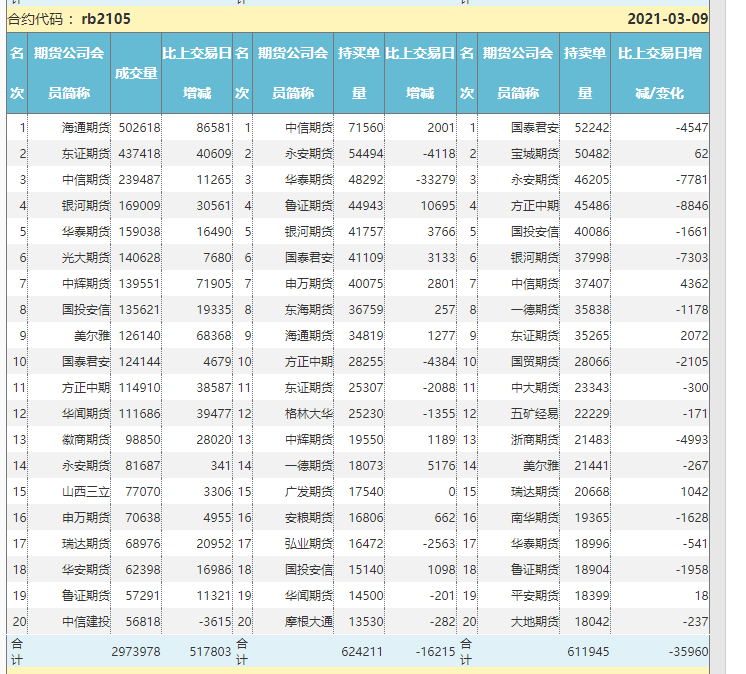Select 东证期货 in the volume ranking
This screenshot has width=746, height=674.
86,154
